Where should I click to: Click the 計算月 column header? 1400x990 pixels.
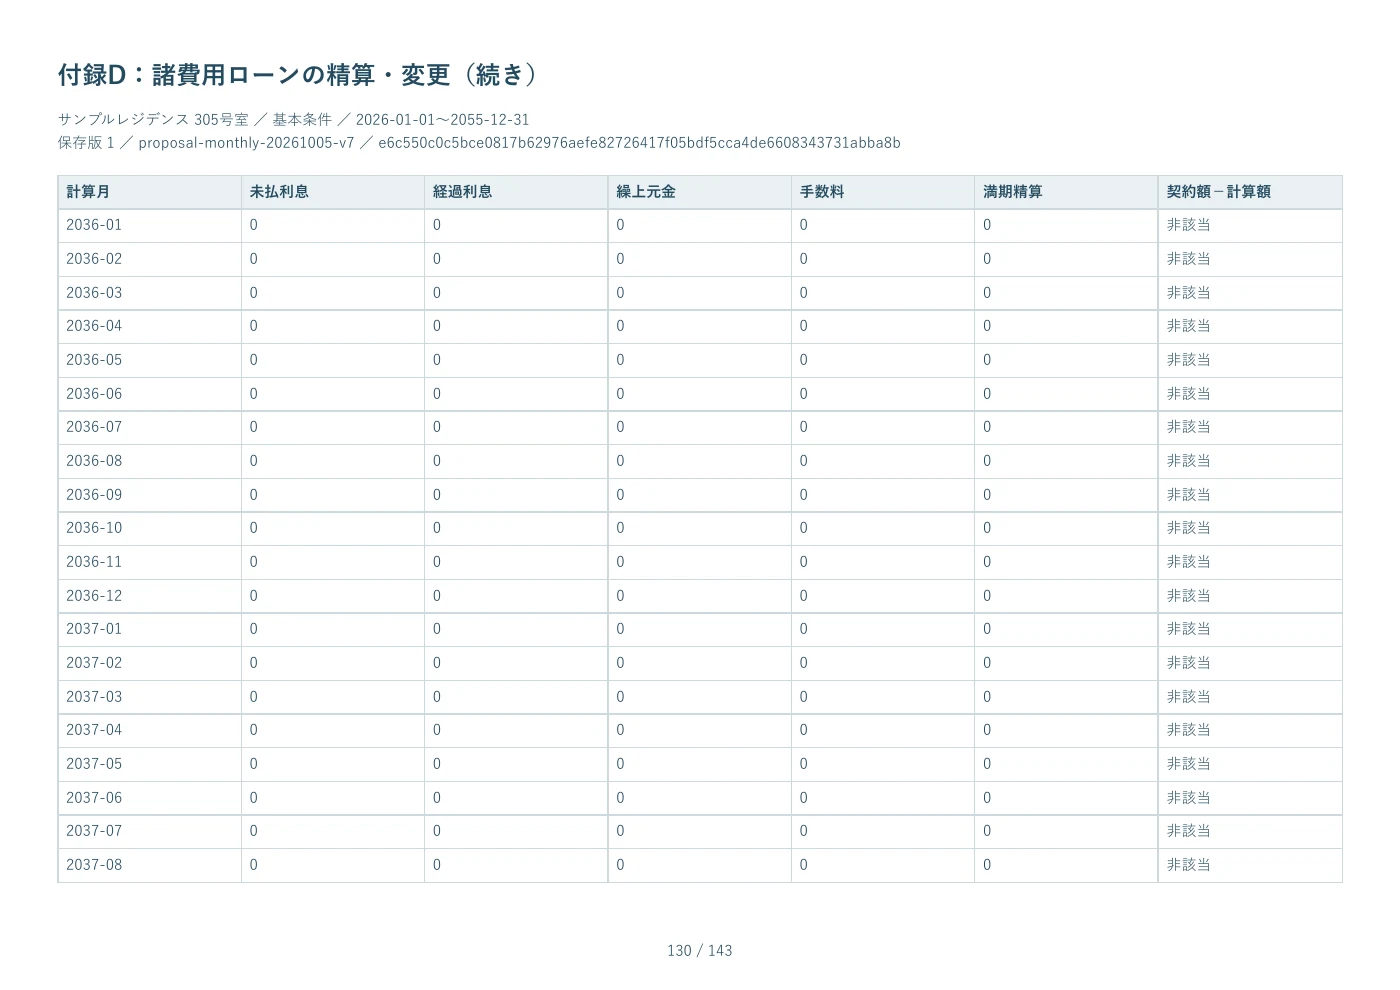(149, 192)
